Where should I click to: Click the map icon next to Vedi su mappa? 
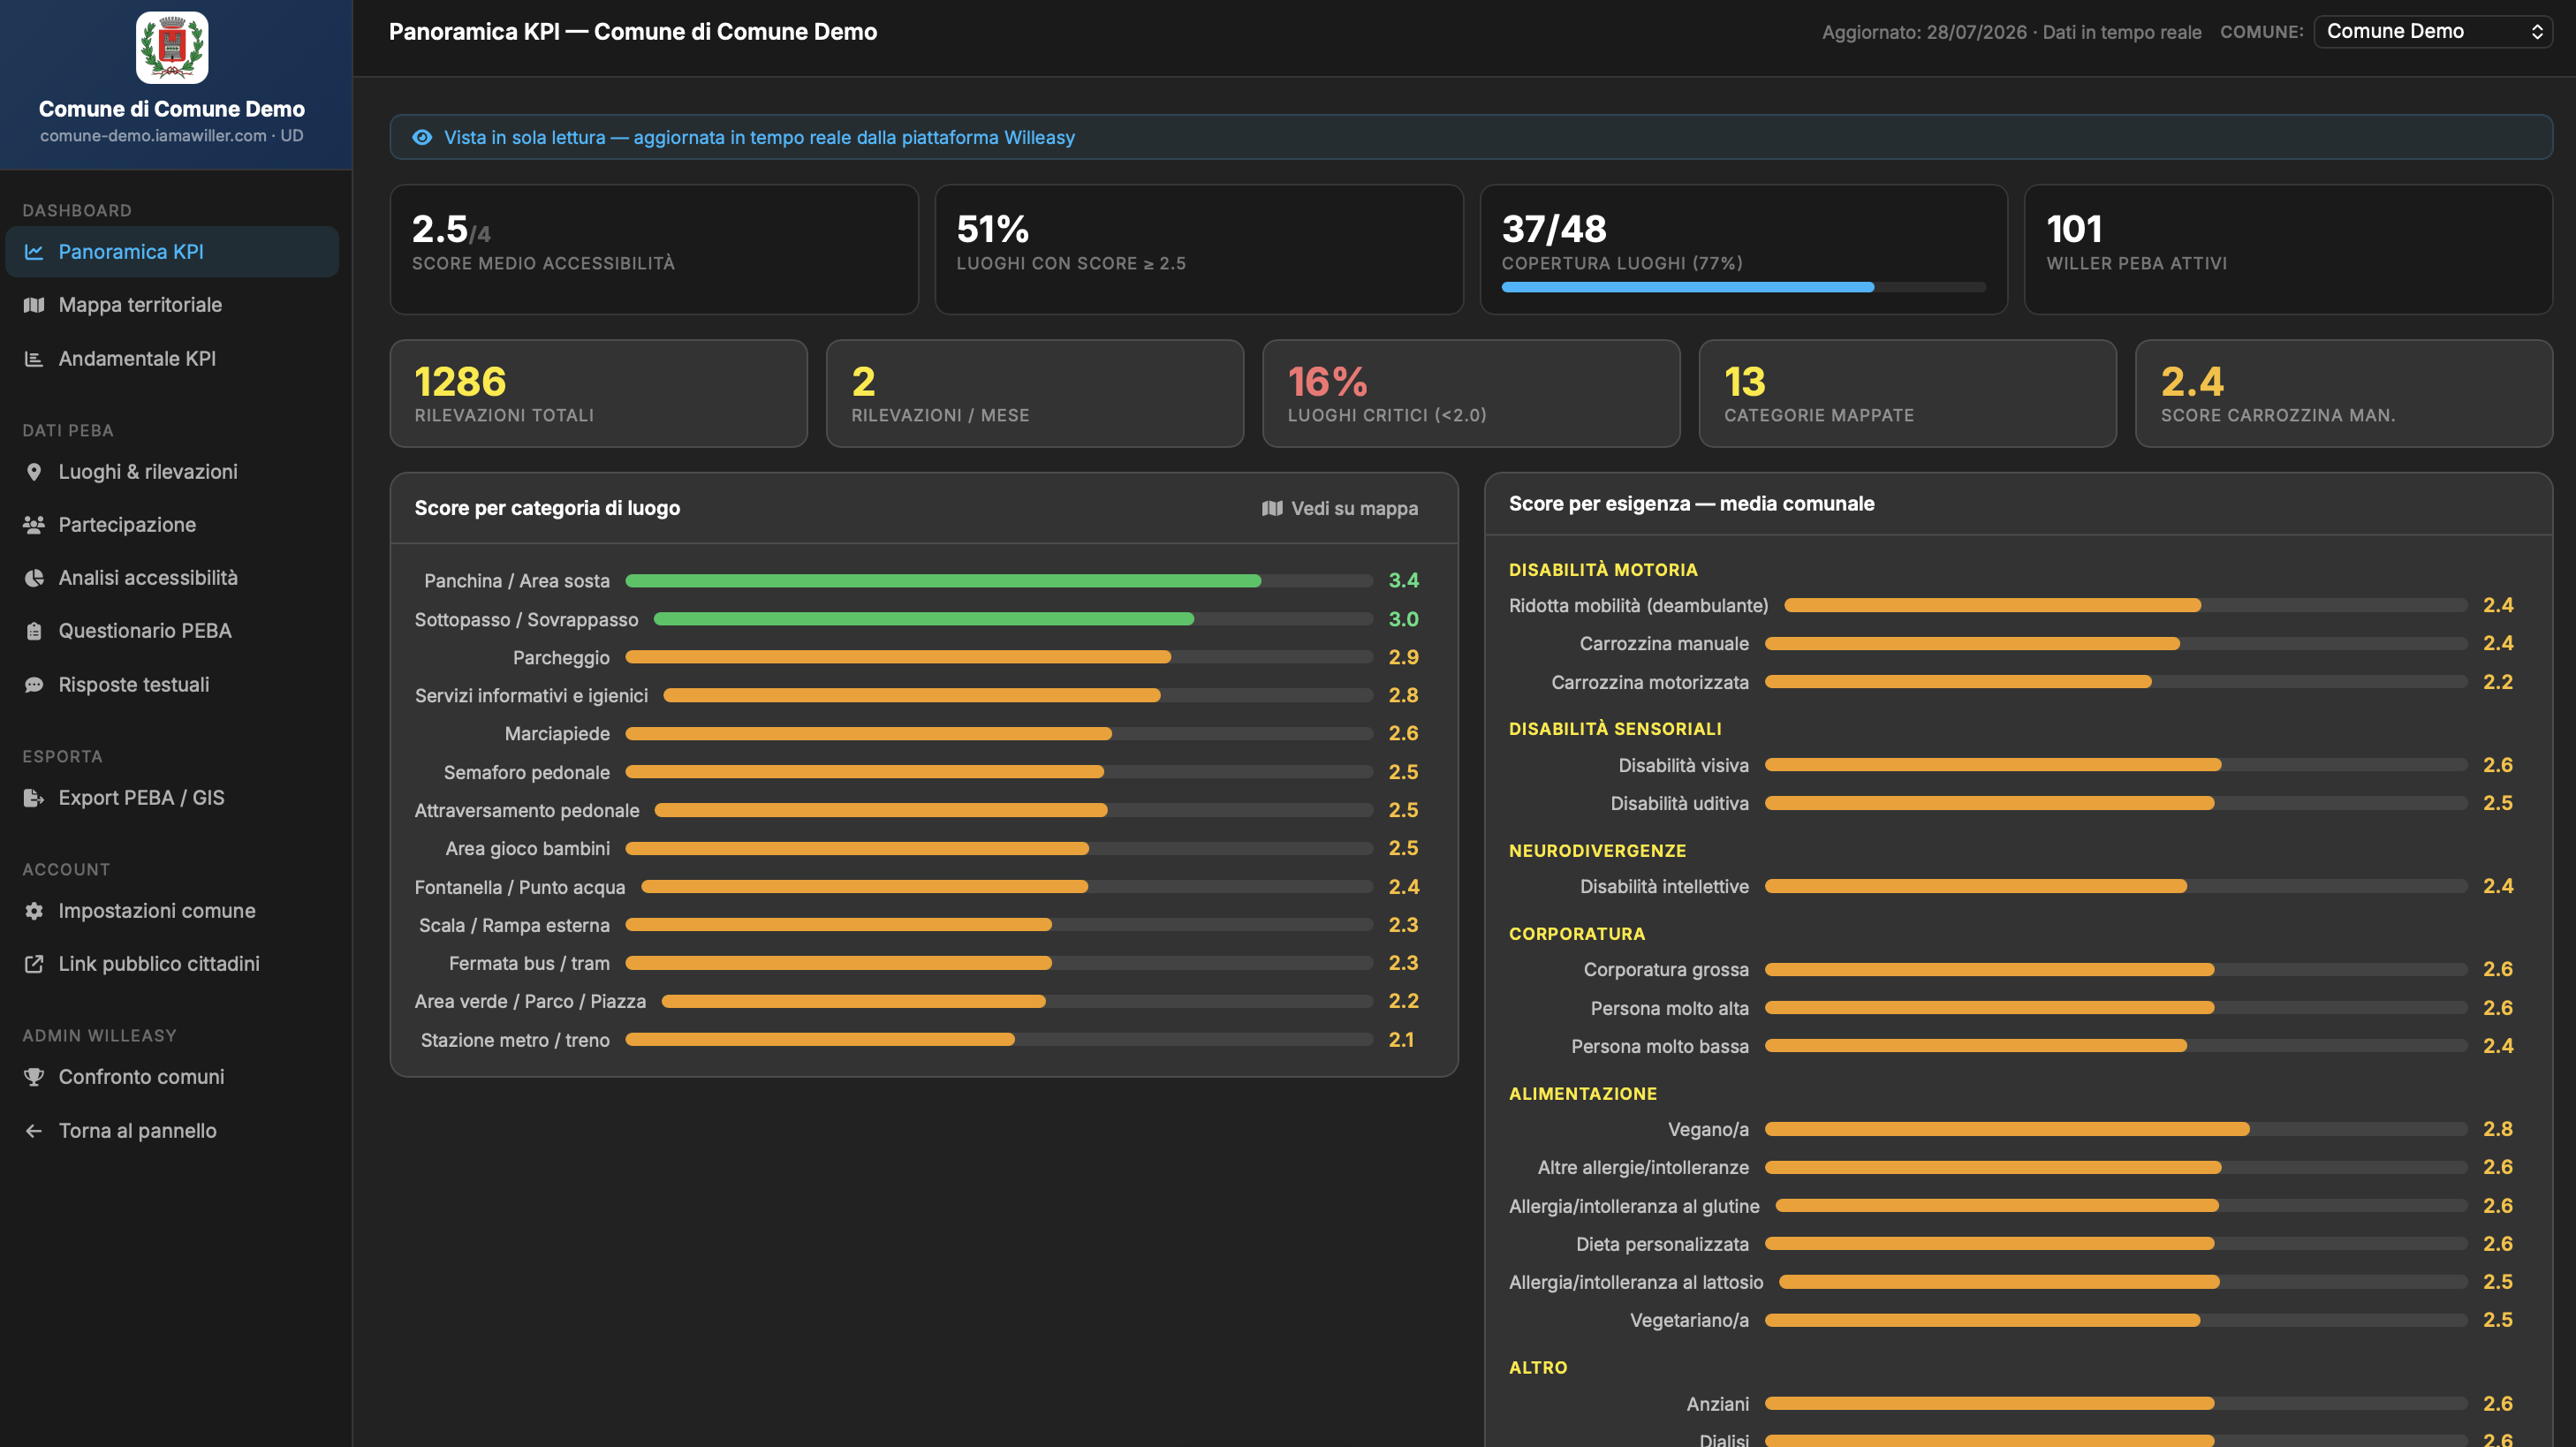tap(1272, 508)
